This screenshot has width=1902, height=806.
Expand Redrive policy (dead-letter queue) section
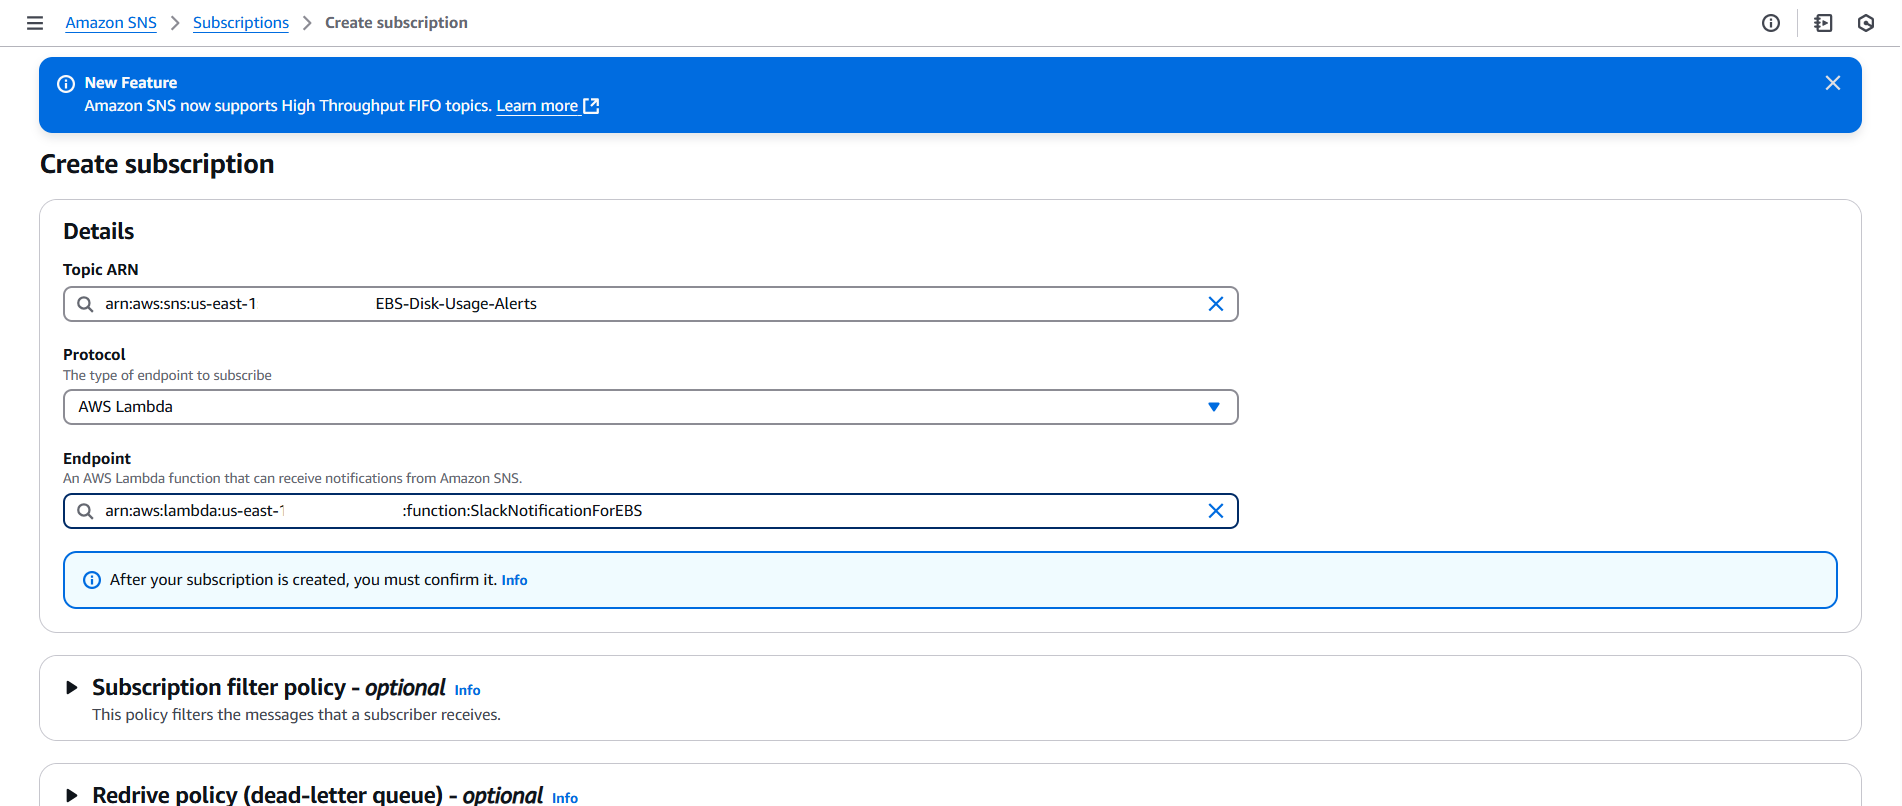71,796
